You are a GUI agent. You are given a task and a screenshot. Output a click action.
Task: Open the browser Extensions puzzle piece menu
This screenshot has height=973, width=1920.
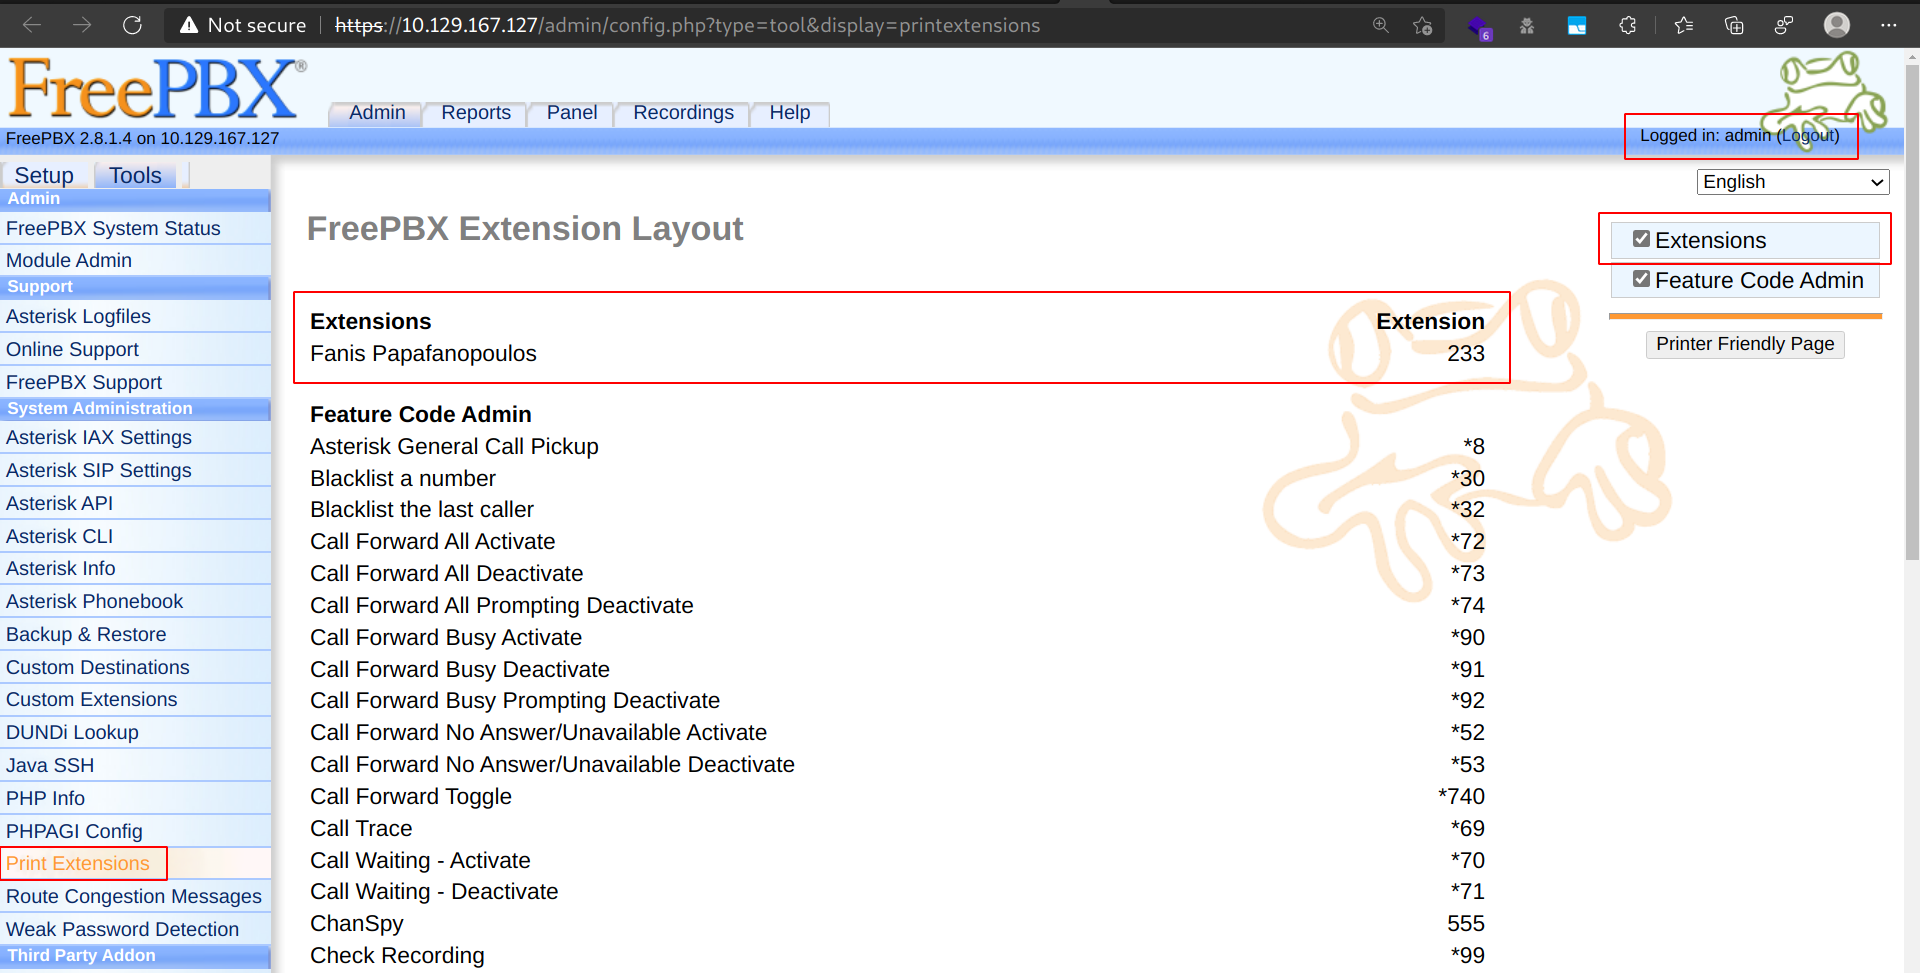click(1627, 26)
